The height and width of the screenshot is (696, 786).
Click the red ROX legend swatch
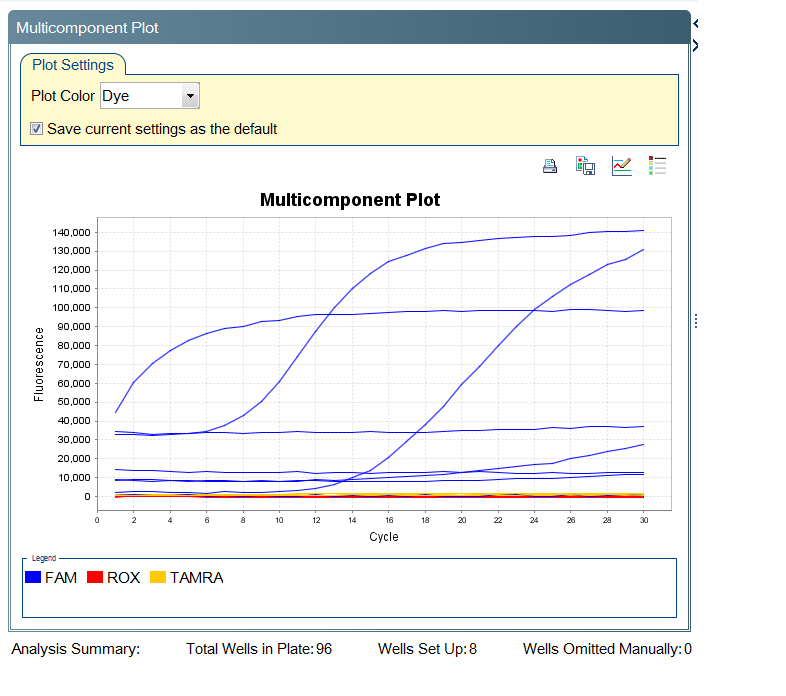(x=95, y=578)
